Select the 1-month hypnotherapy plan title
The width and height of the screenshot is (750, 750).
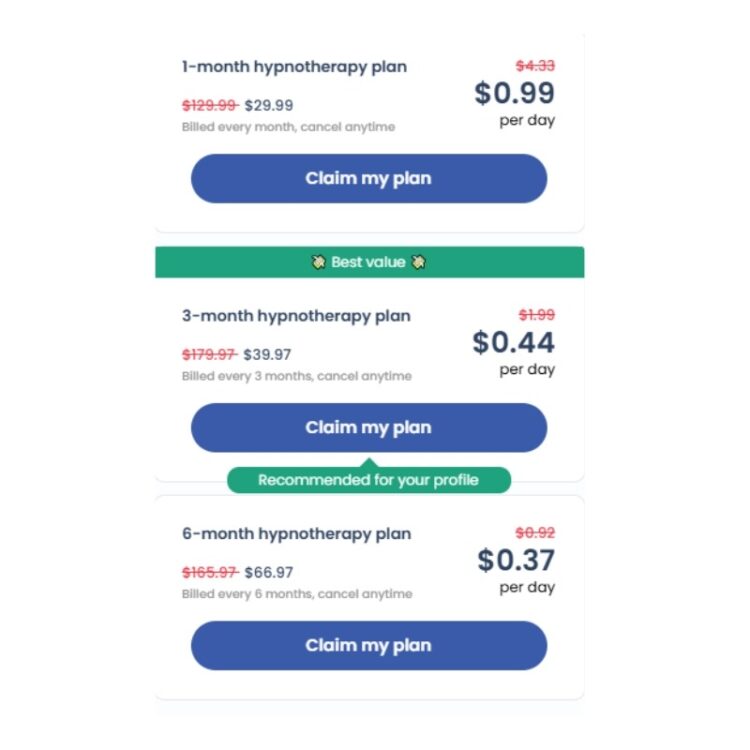tap(294, 68)
